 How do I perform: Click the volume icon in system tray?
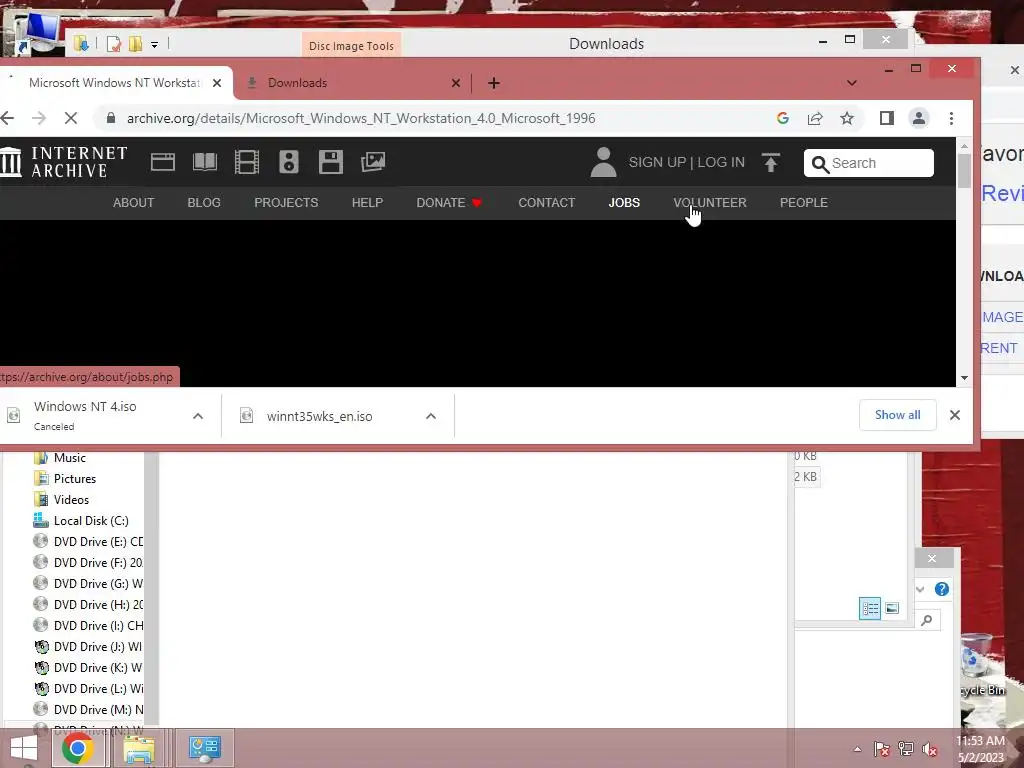click(931, 749)
